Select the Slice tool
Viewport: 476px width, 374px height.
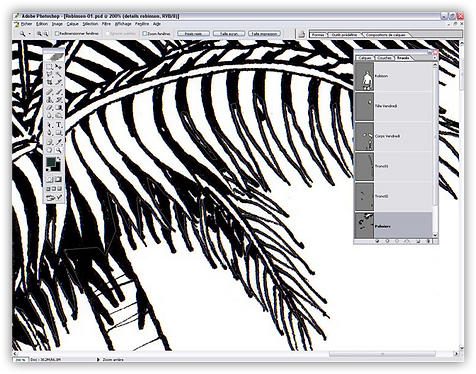(x=59, y=82)
